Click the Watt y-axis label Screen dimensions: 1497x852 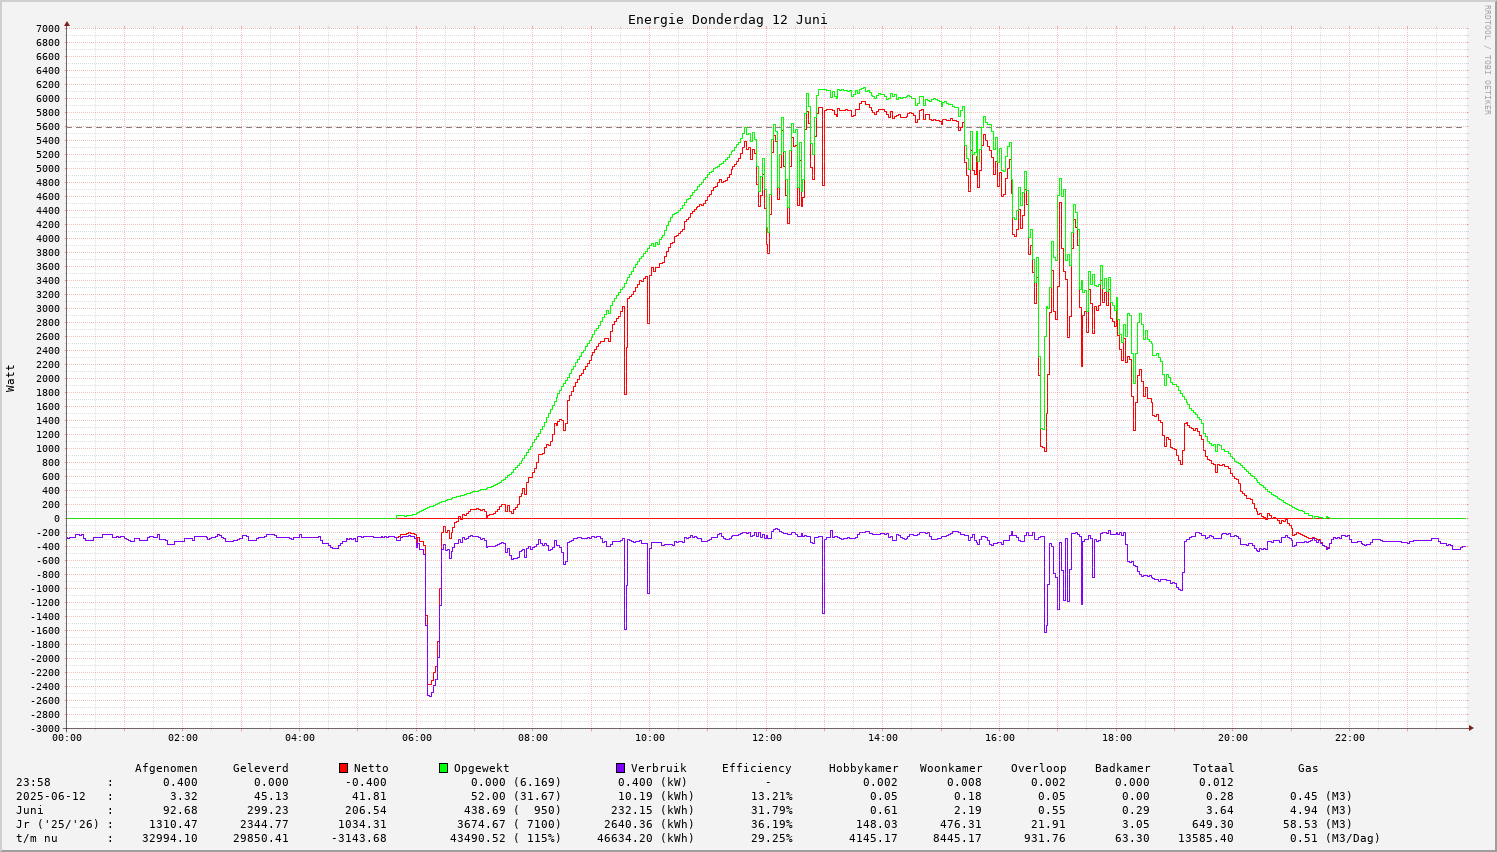pyautogui.click(x=11, y=377)
